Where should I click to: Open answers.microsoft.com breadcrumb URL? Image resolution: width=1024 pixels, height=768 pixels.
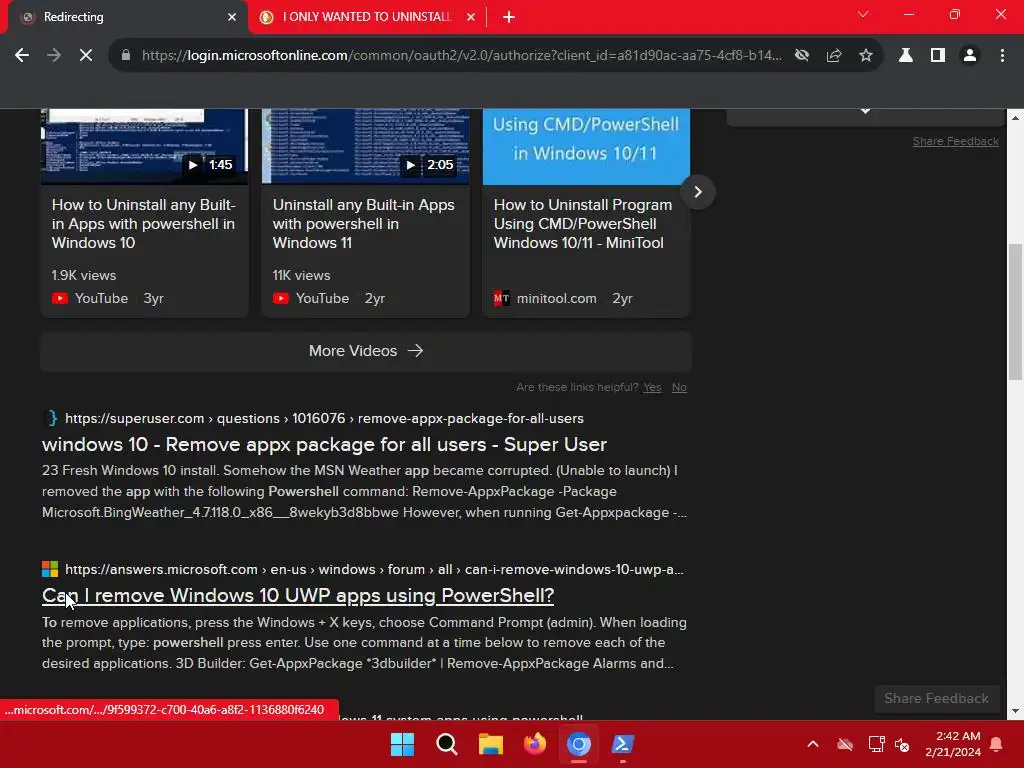pyautogui.click(x=374, y=569)
